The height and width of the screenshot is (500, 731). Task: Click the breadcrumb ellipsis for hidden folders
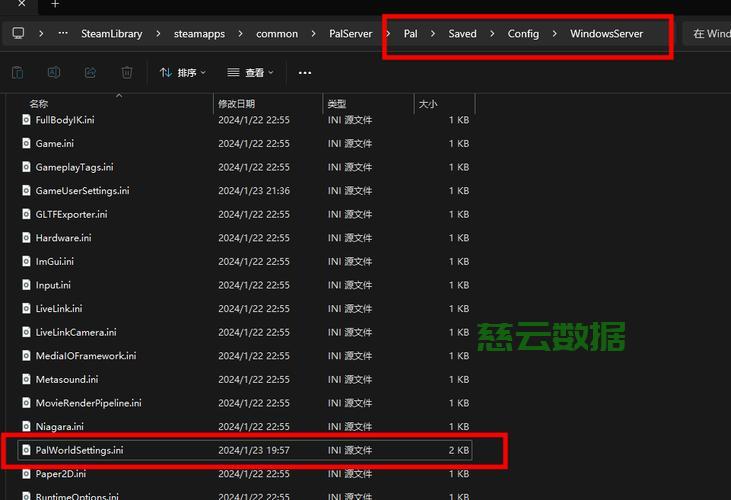[x=64, y=33]
